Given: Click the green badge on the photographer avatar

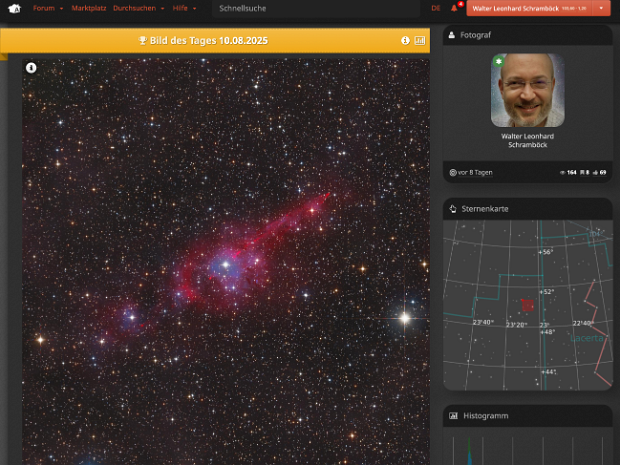Looking at the screenshot, I should [x=499, y=61].
